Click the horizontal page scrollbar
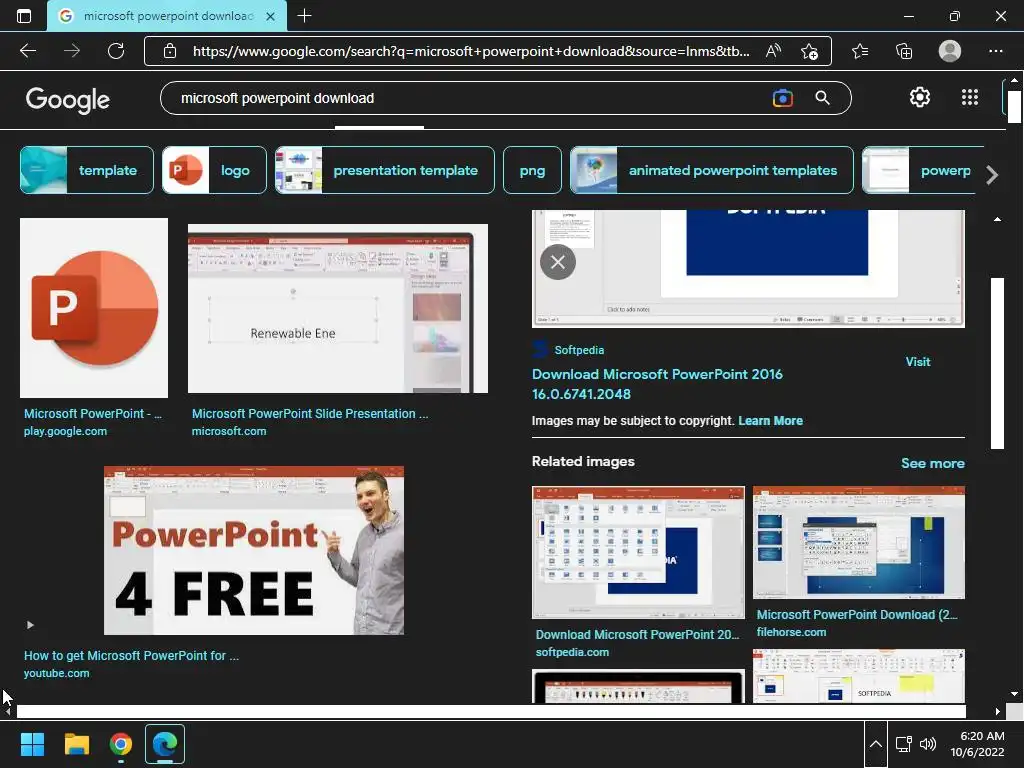The height and width of the screenshot is (768, 1024). (x=490, y=711)
